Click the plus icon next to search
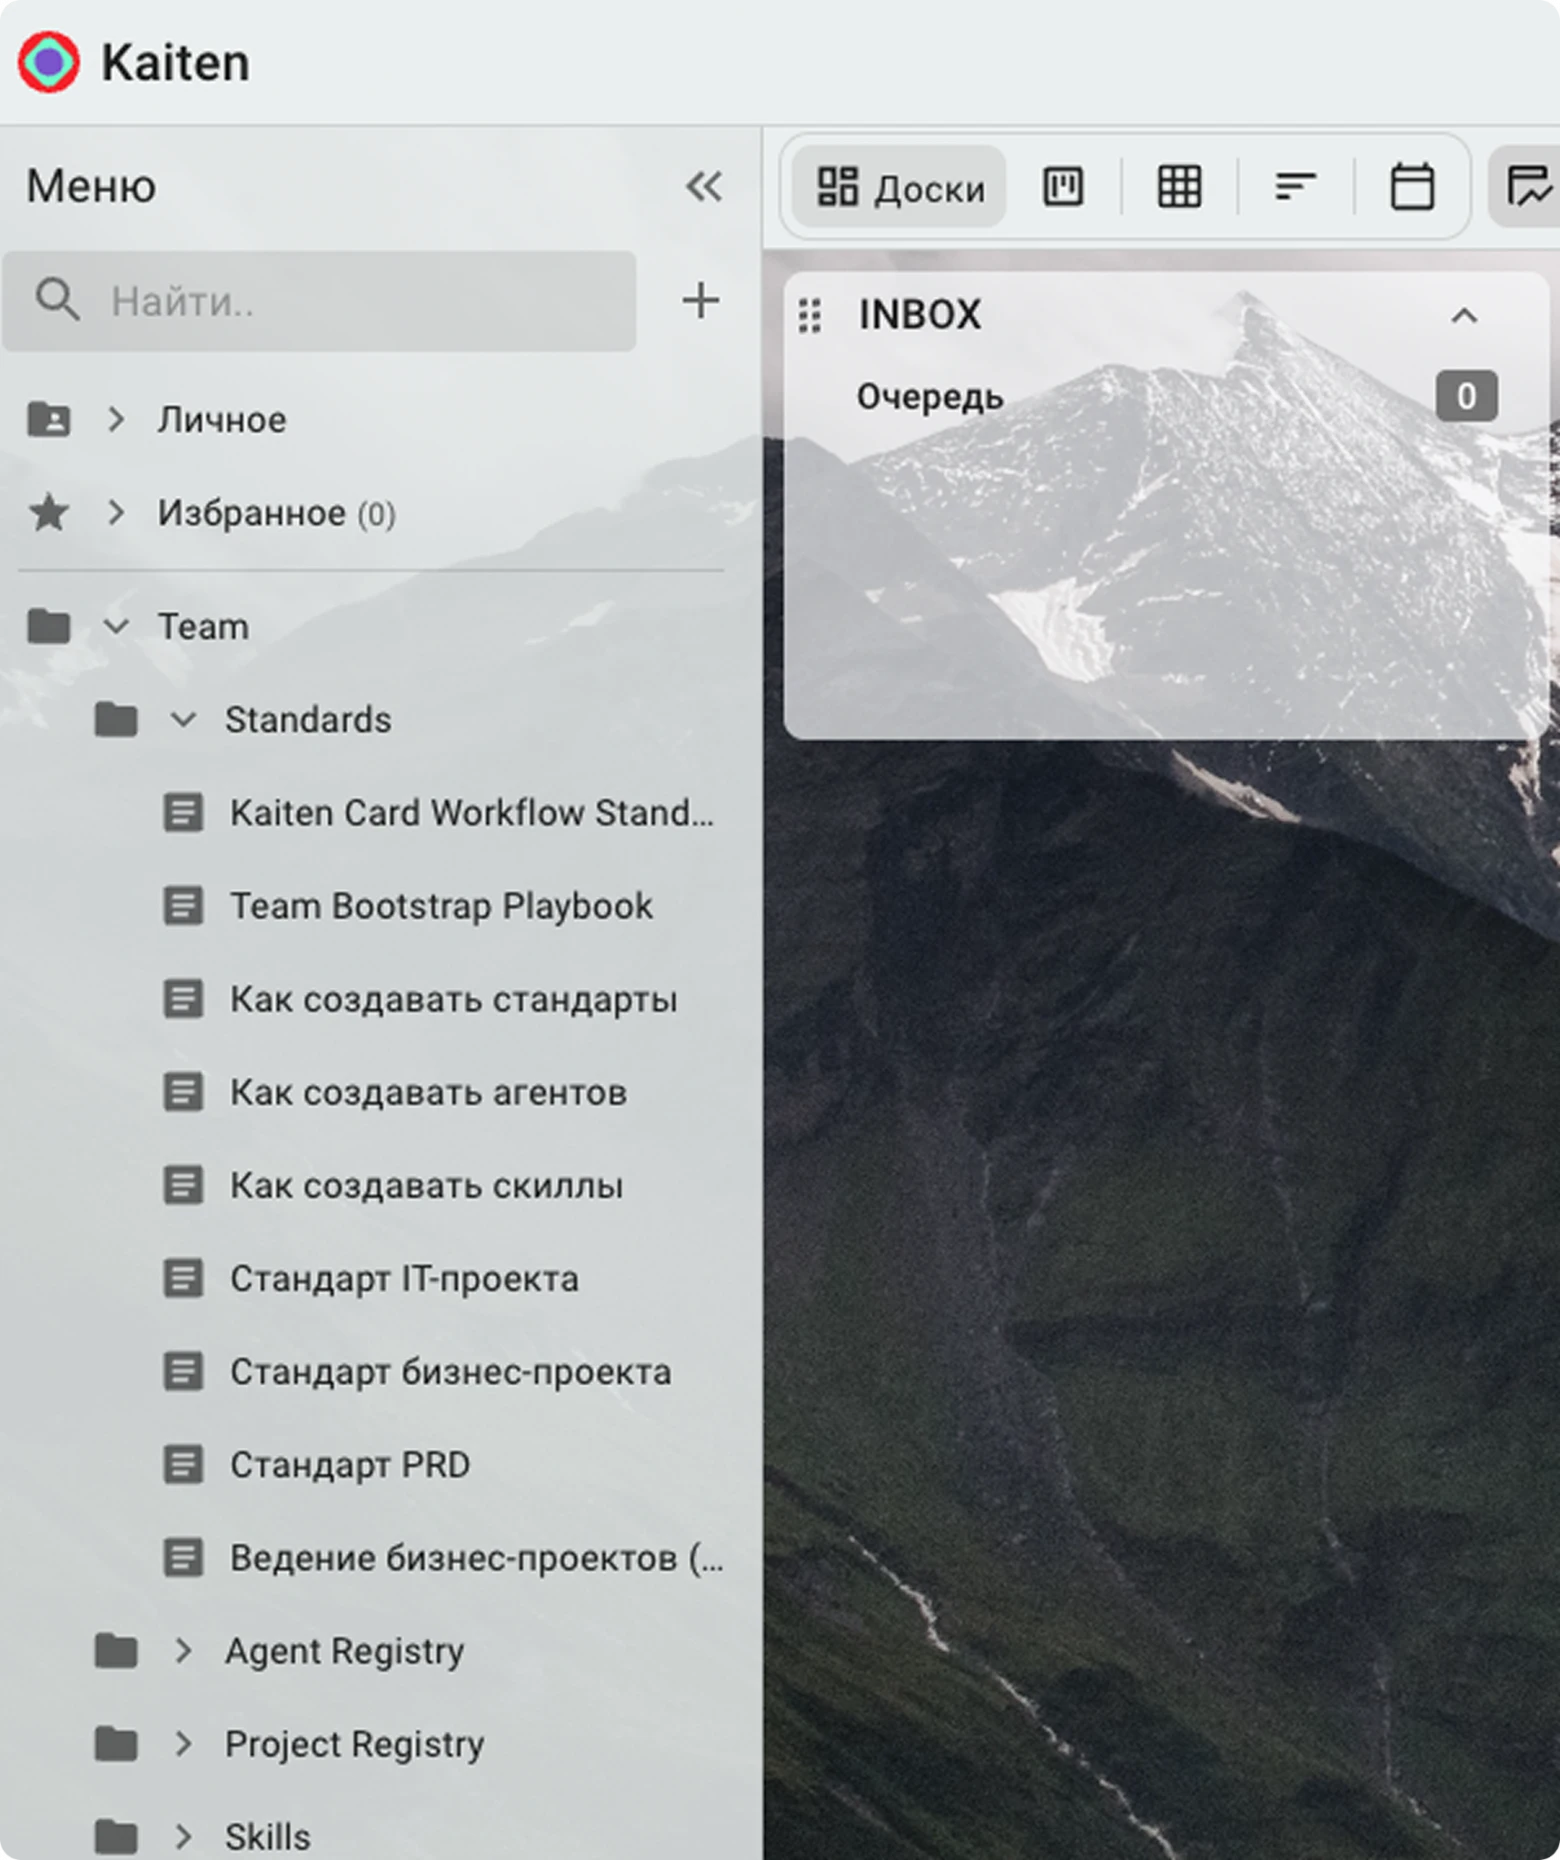 (701, 300)
